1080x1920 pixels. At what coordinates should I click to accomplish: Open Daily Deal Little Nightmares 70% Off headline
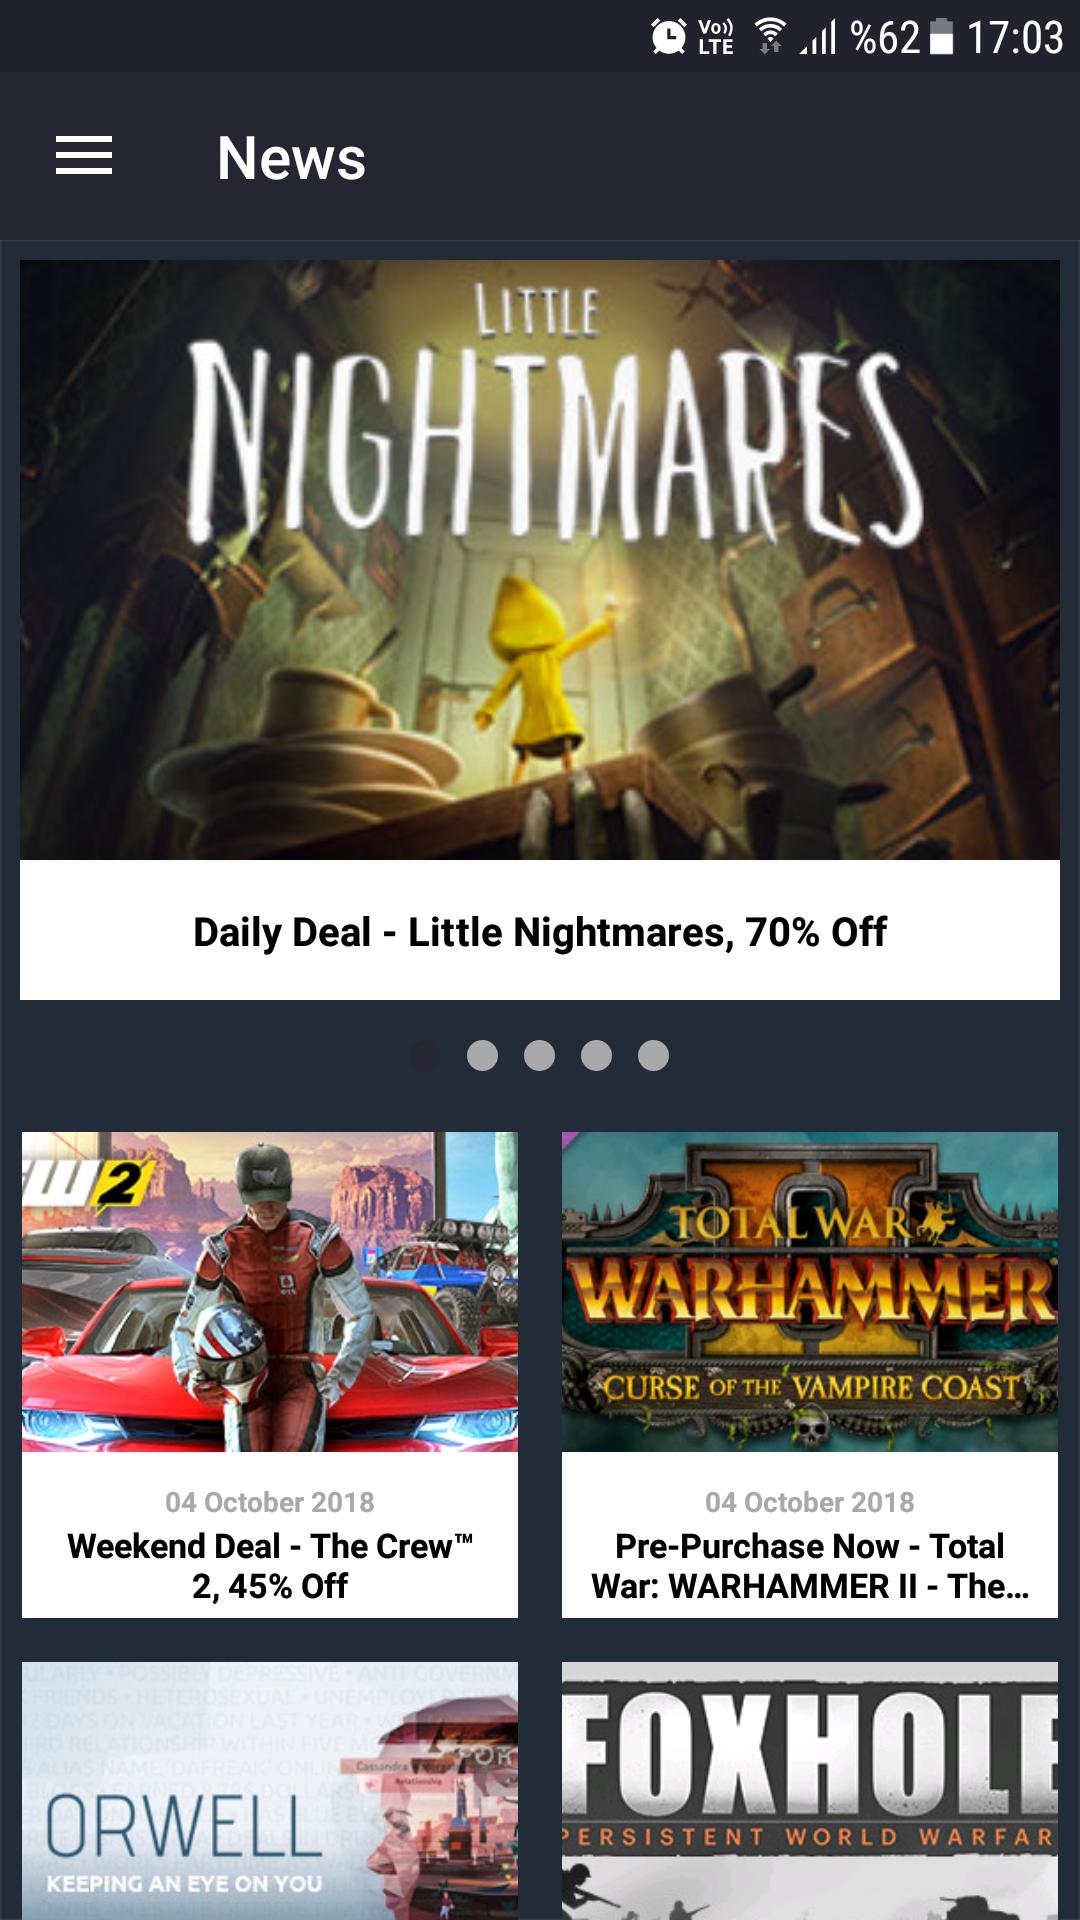[x=540, y=932]
